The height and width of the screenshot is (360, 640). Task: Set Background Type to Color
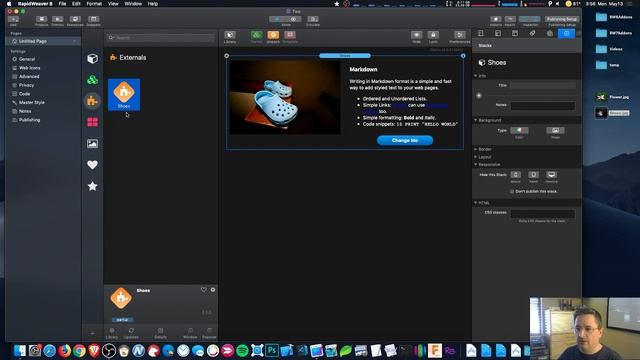(x=519, y=131)
